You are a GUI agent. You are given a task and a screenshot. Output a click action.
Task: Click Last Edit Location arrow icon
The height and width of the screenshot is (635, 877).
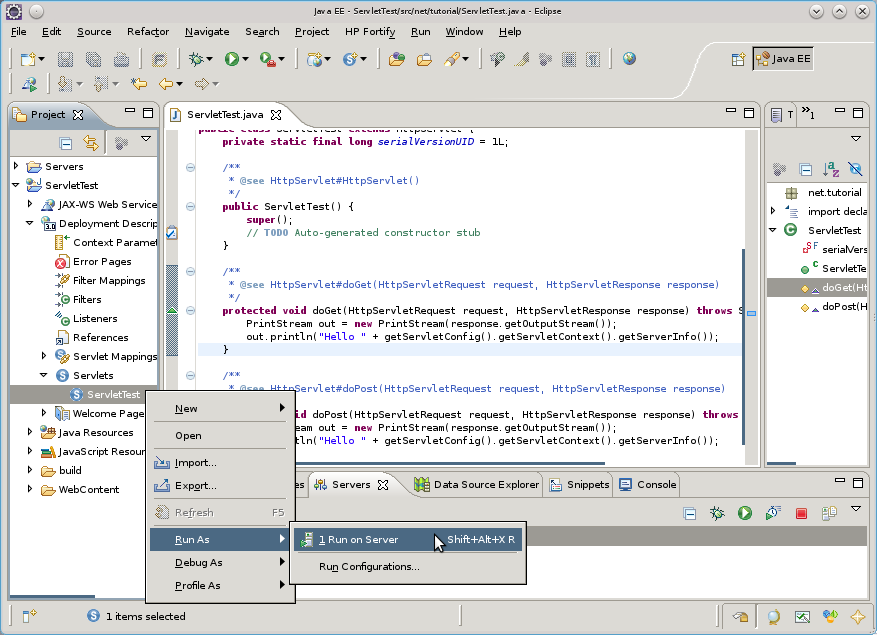139,84
